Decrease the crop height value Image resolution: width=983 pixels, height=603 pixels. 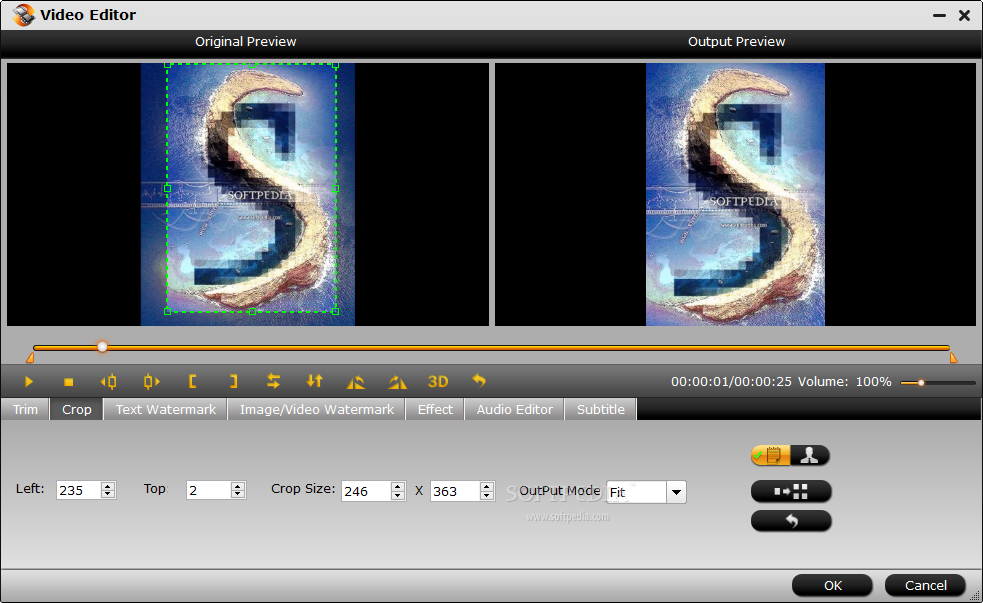point(487,496)
